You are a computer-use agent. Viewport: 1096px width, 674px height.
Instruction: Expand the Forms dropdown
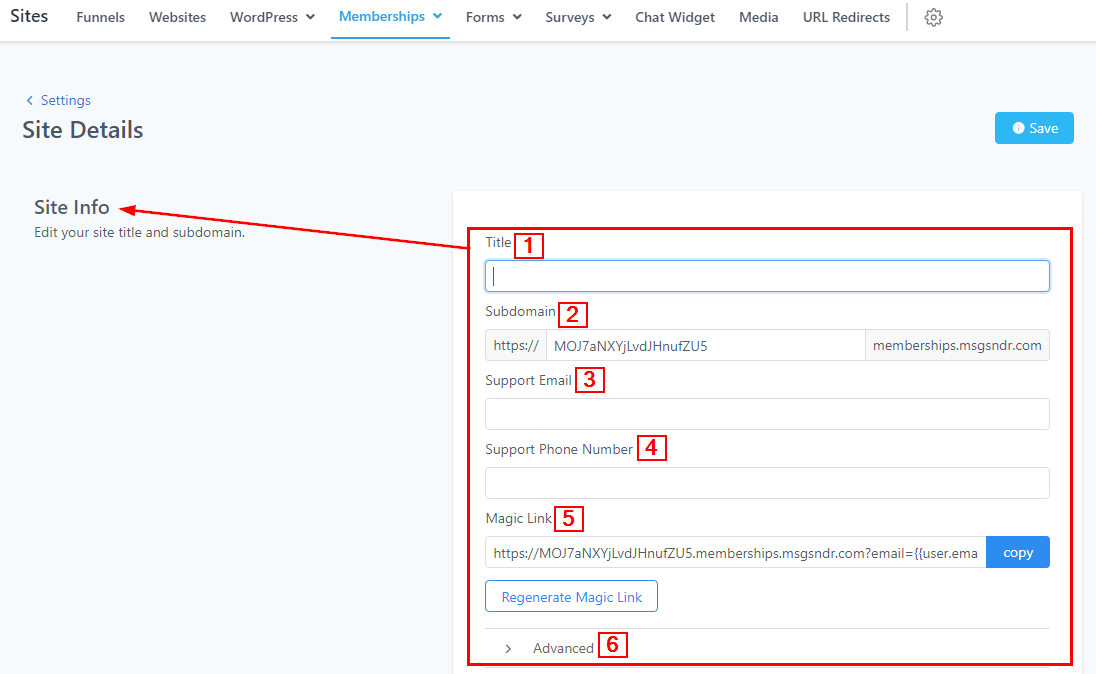[494, 17]
